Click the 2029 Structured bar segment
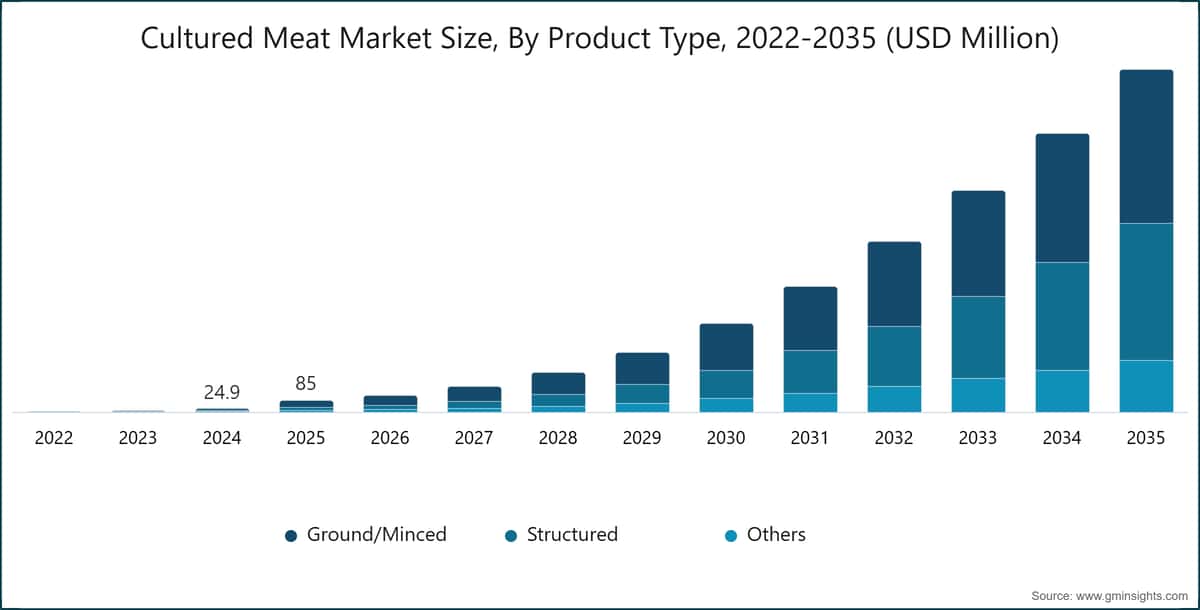The width and height of the screenshot is (1200, 610). (x=642, y=394)
